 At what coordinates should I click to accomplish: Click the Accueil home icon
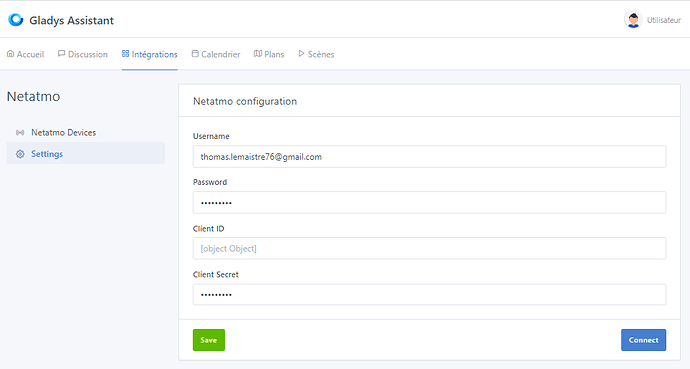11,54
